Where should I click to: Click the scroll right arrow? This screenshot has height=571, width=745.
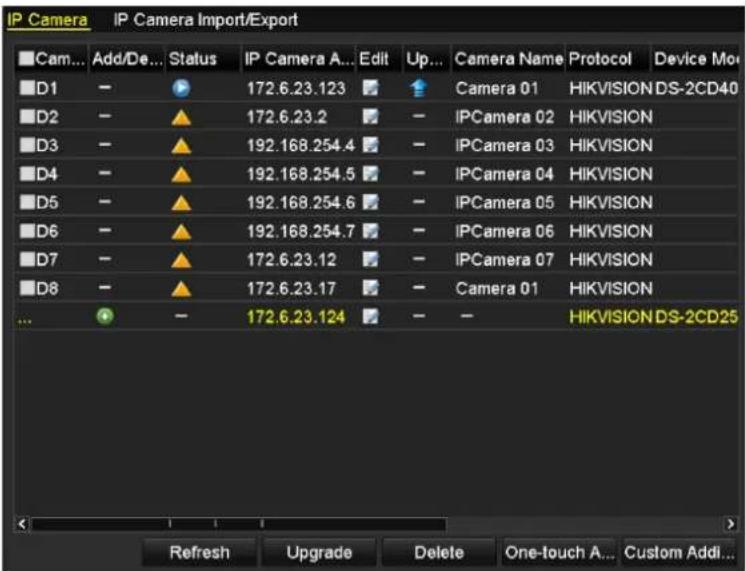[730, 524]
